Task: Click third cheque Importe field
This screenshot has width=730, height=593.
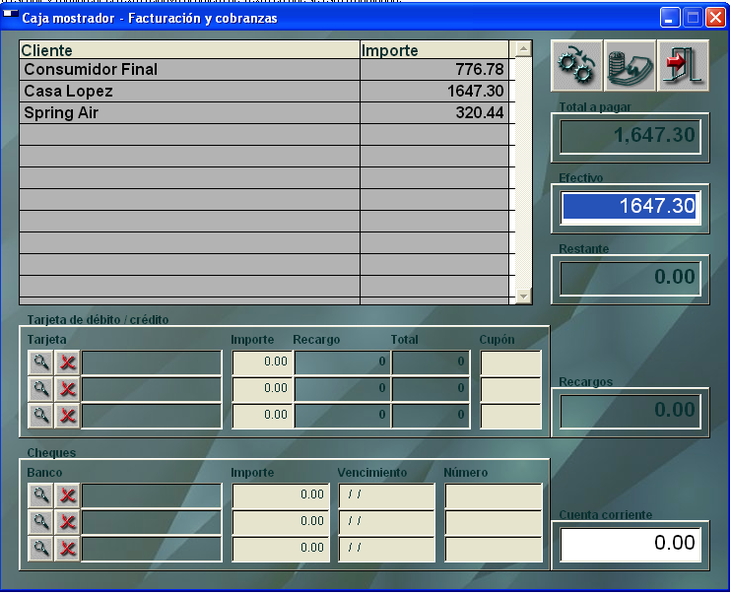Action: pyautogui.click(x=281, y=548)
